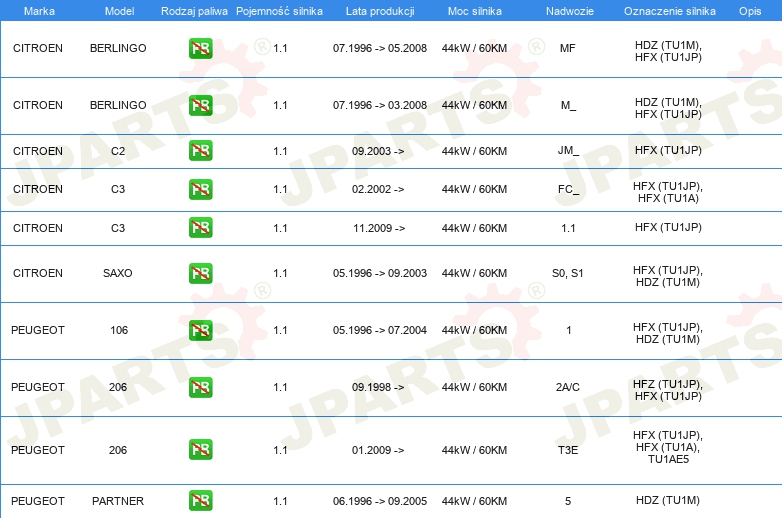Click fuel icon in Peugeot Partner row
The image size is (782, 518).
200,501
